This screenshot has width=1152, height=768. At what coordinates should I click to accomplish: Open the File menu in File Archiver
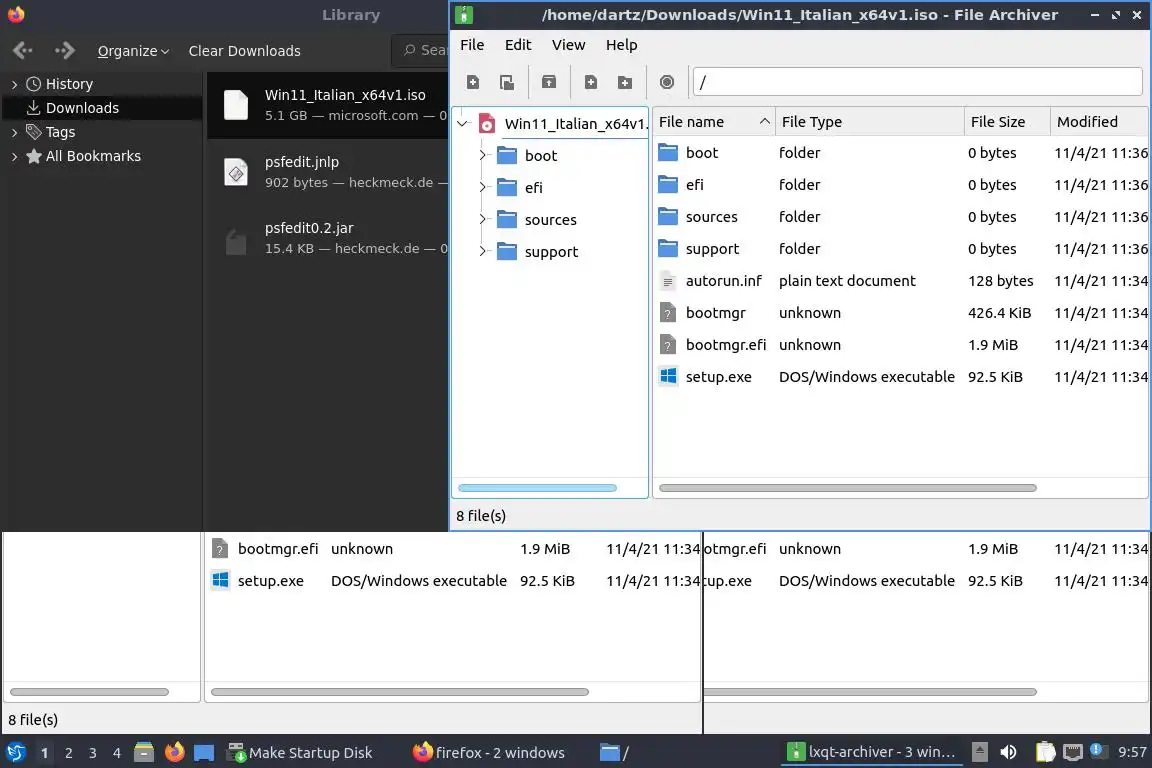(x=472, y=45)
